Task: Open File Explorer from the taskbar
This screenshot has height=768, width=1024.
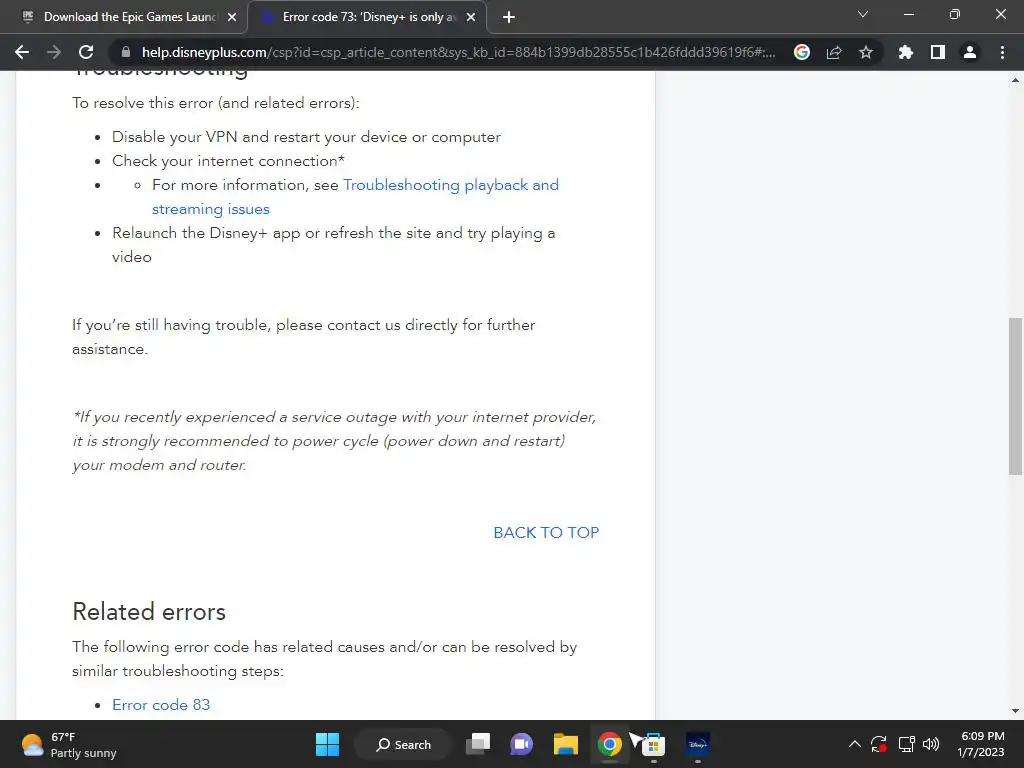Action: (x=566, y=744)
